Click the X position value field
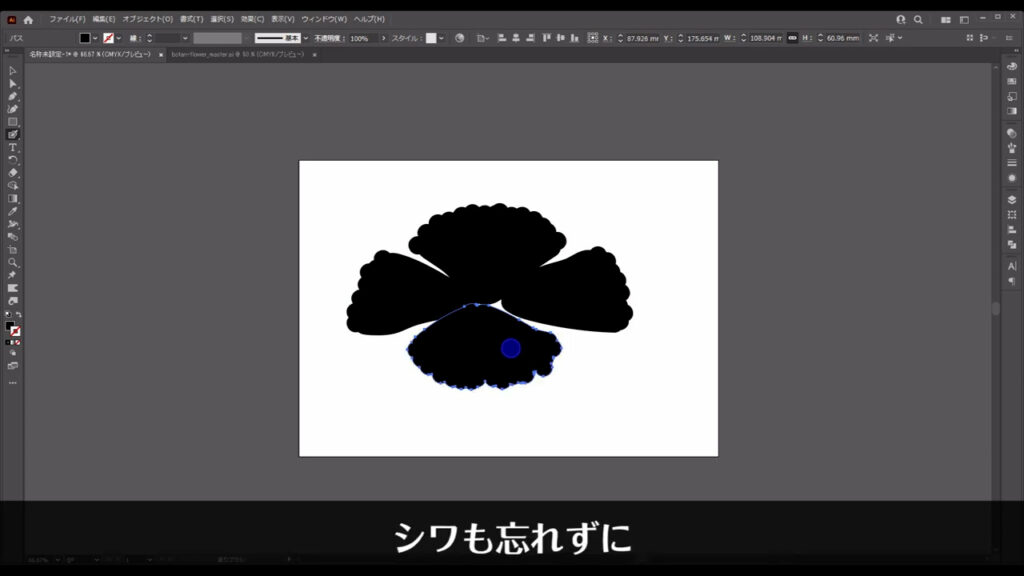The image size is (1024, 576). point(642,39)
